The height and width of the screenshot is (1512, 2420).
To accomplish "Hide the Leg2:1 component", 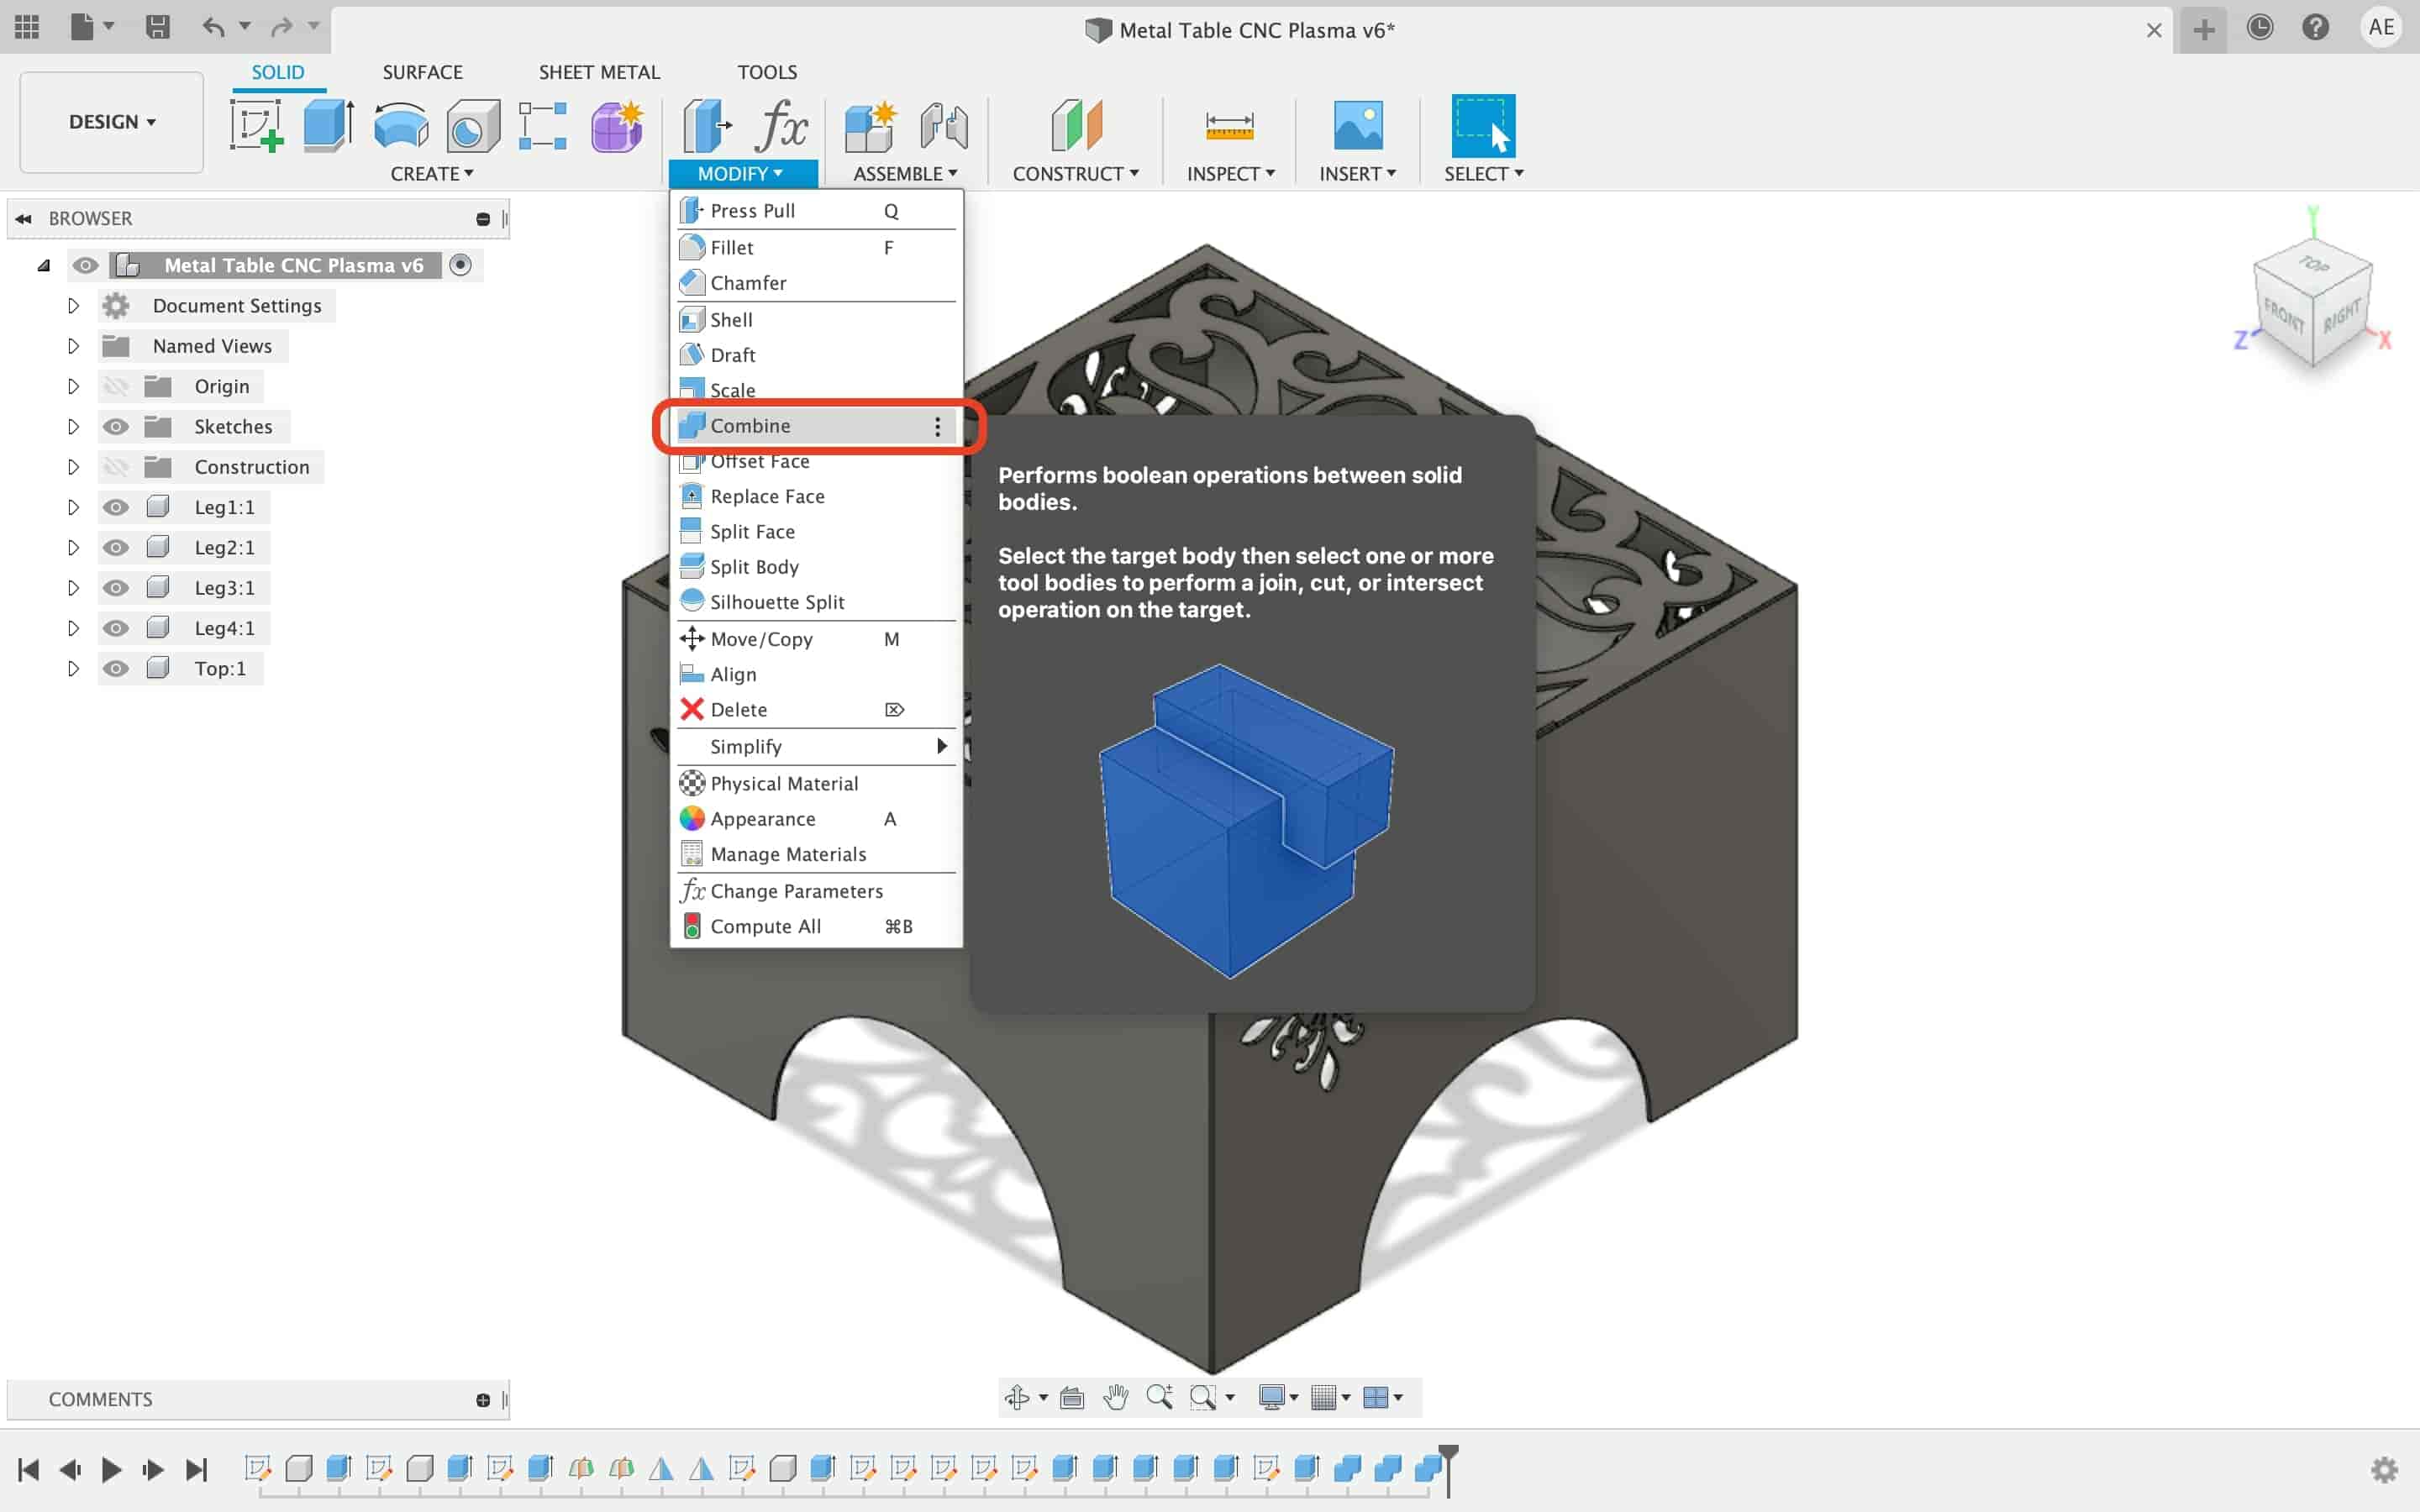I will 116,547.
